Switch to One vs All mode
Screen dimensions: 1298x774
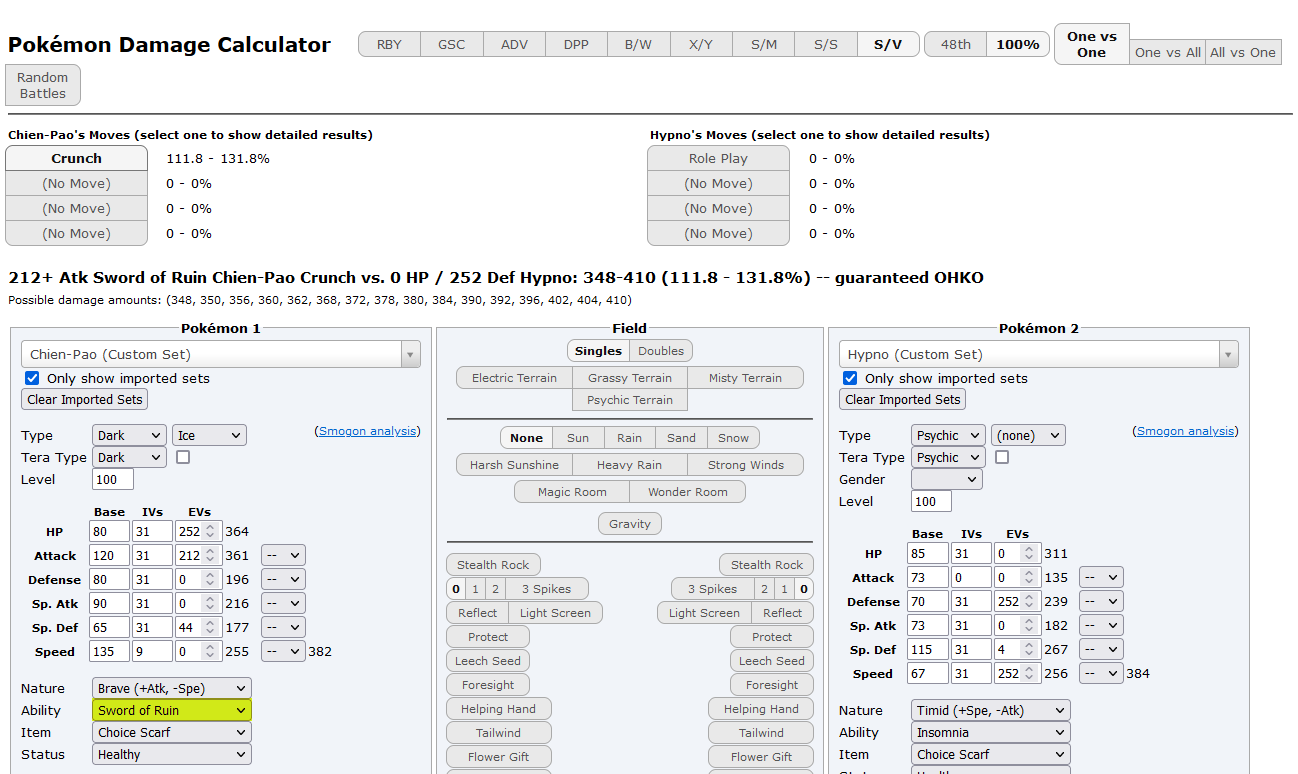click(1167, 52)
